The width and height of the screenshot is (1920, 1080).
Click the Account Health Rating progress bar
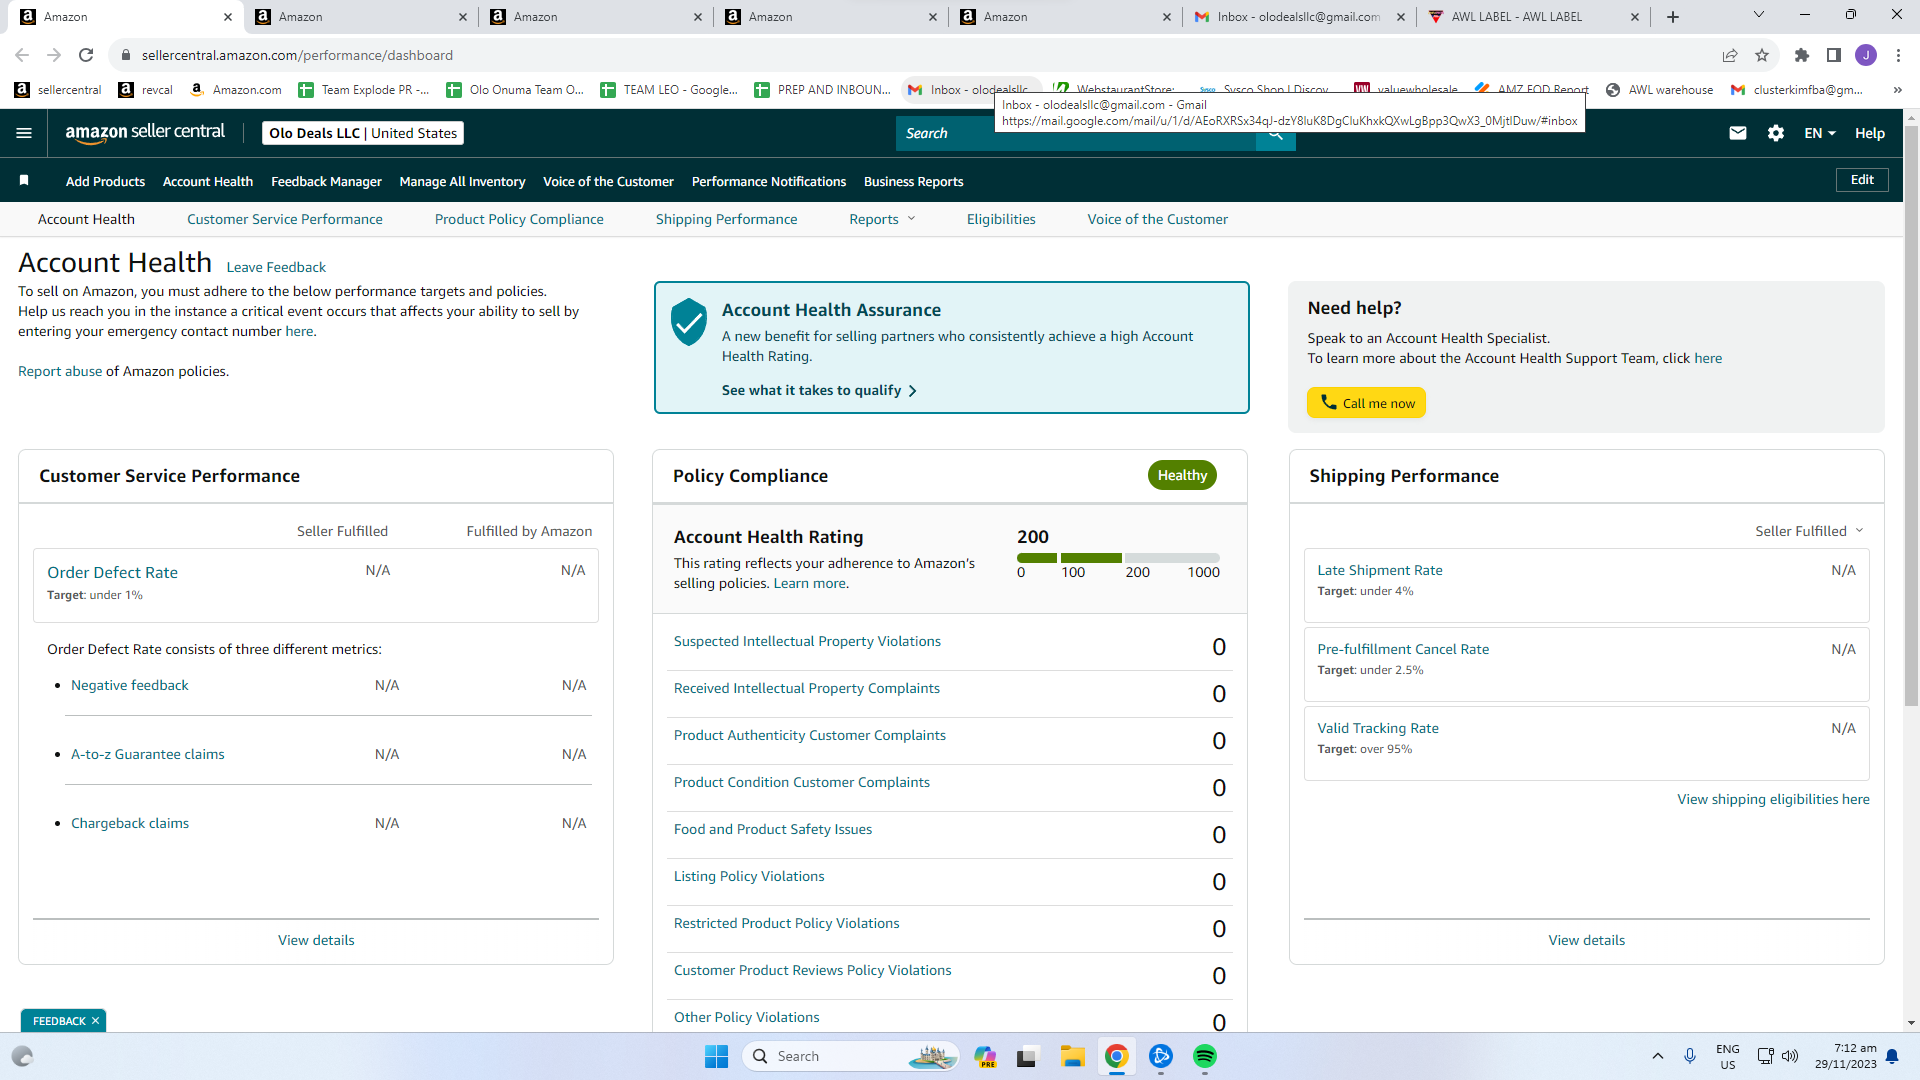1118,558
